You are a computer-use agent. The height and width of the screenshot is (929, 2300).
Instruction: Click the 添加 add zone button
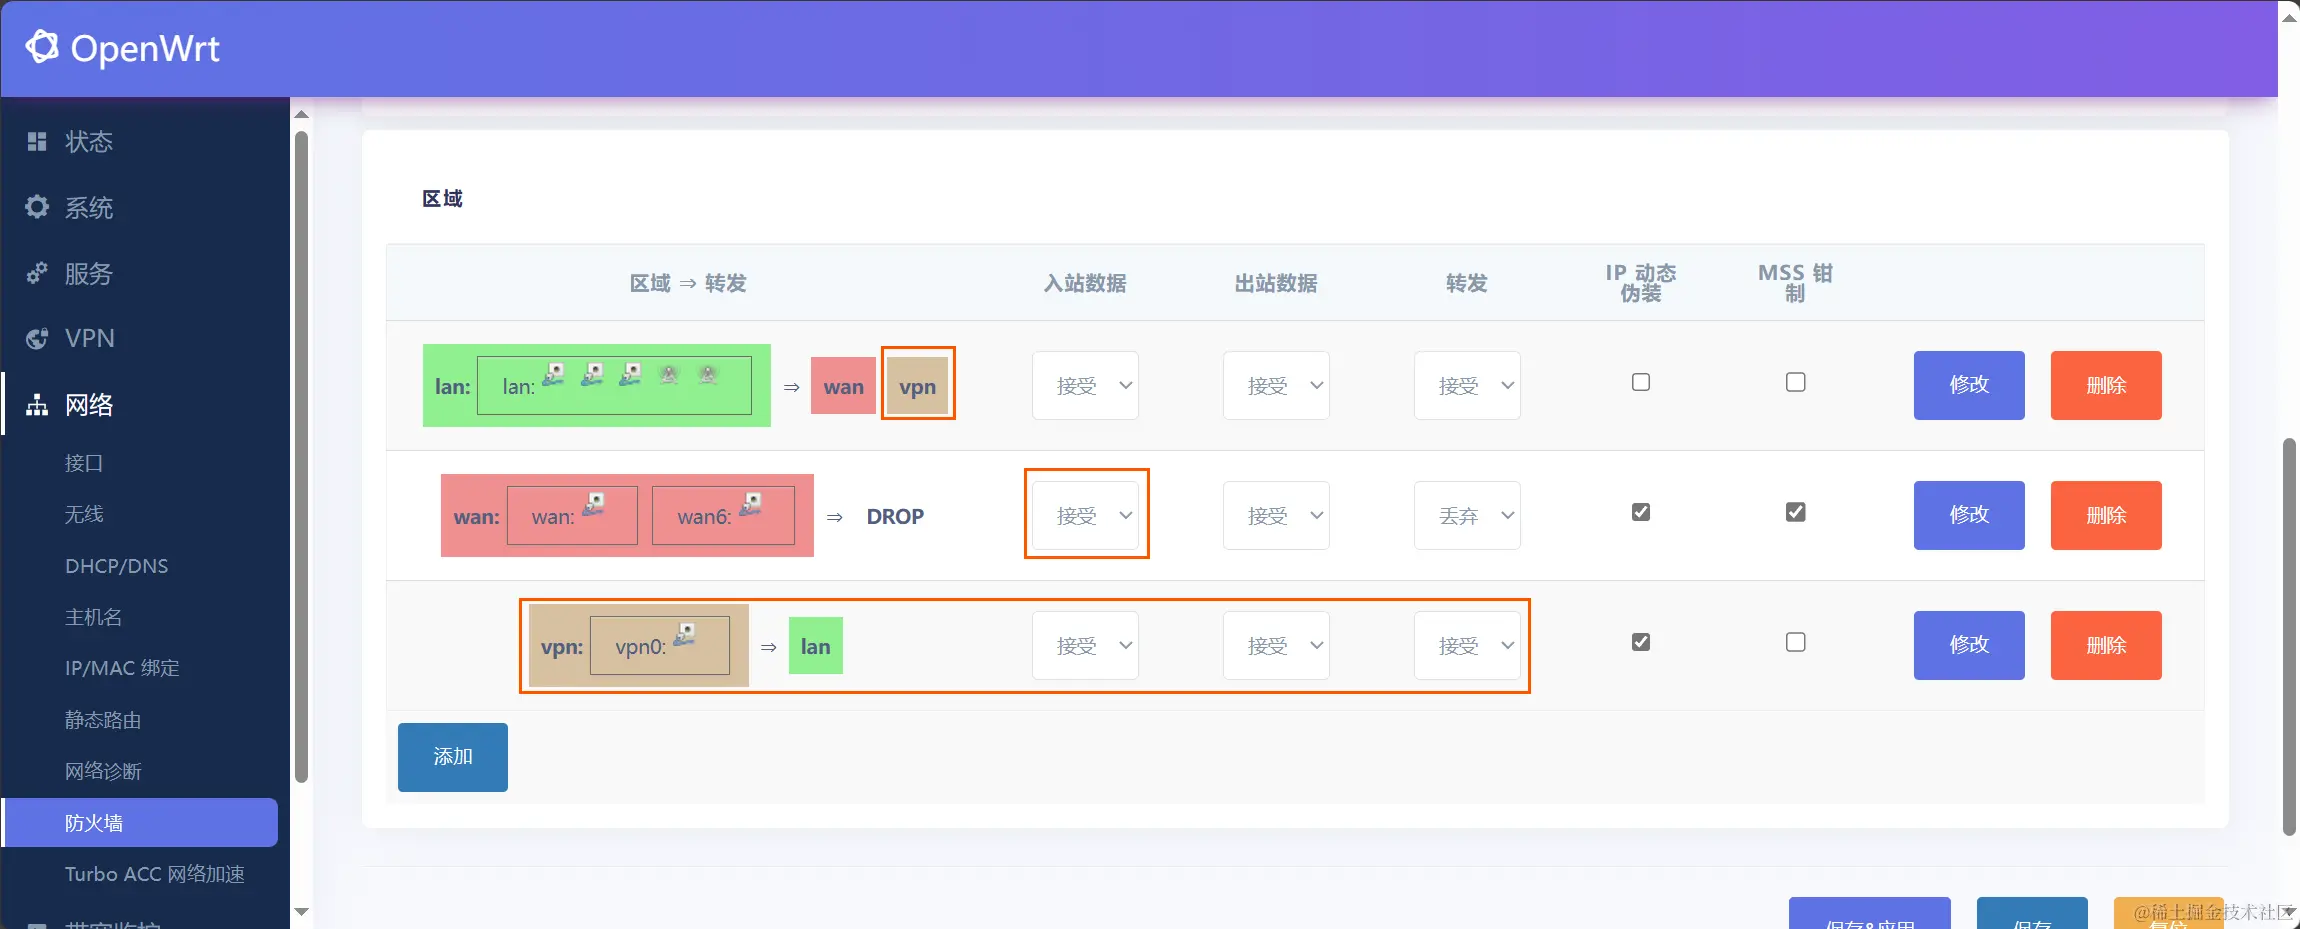(x=452, y=756)
